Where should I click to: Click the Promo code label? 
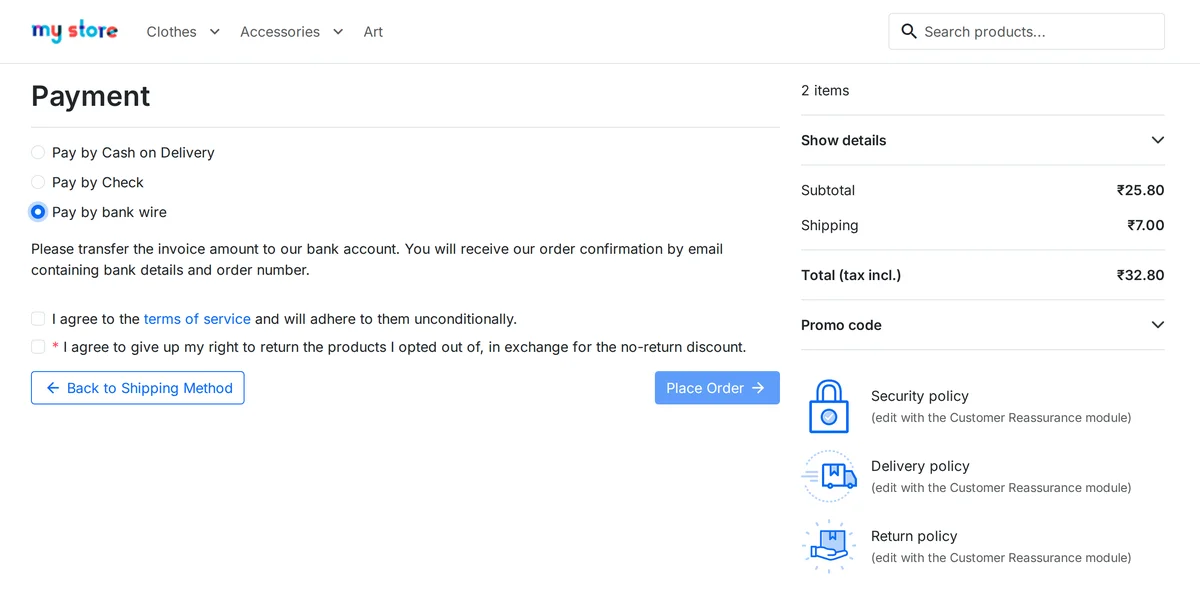[841, 325]
